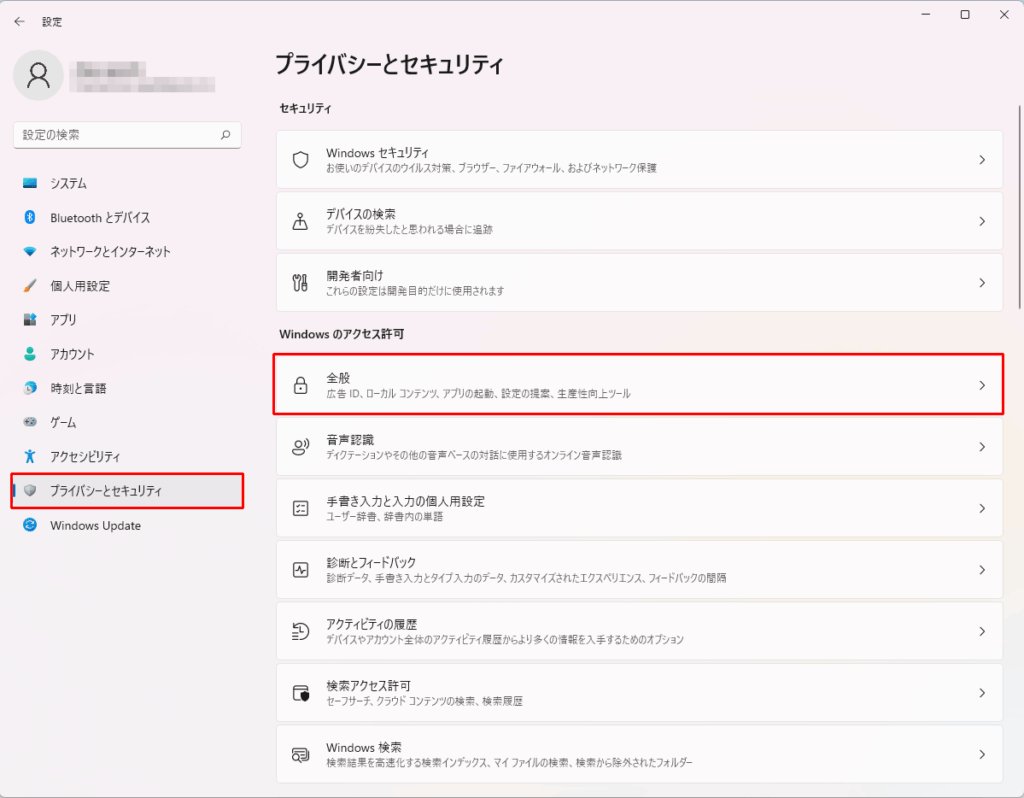The width and height of the screenshot is (1024, 798).
Task: Select システム in the sidebar
Action: click(x=127, y=183)
